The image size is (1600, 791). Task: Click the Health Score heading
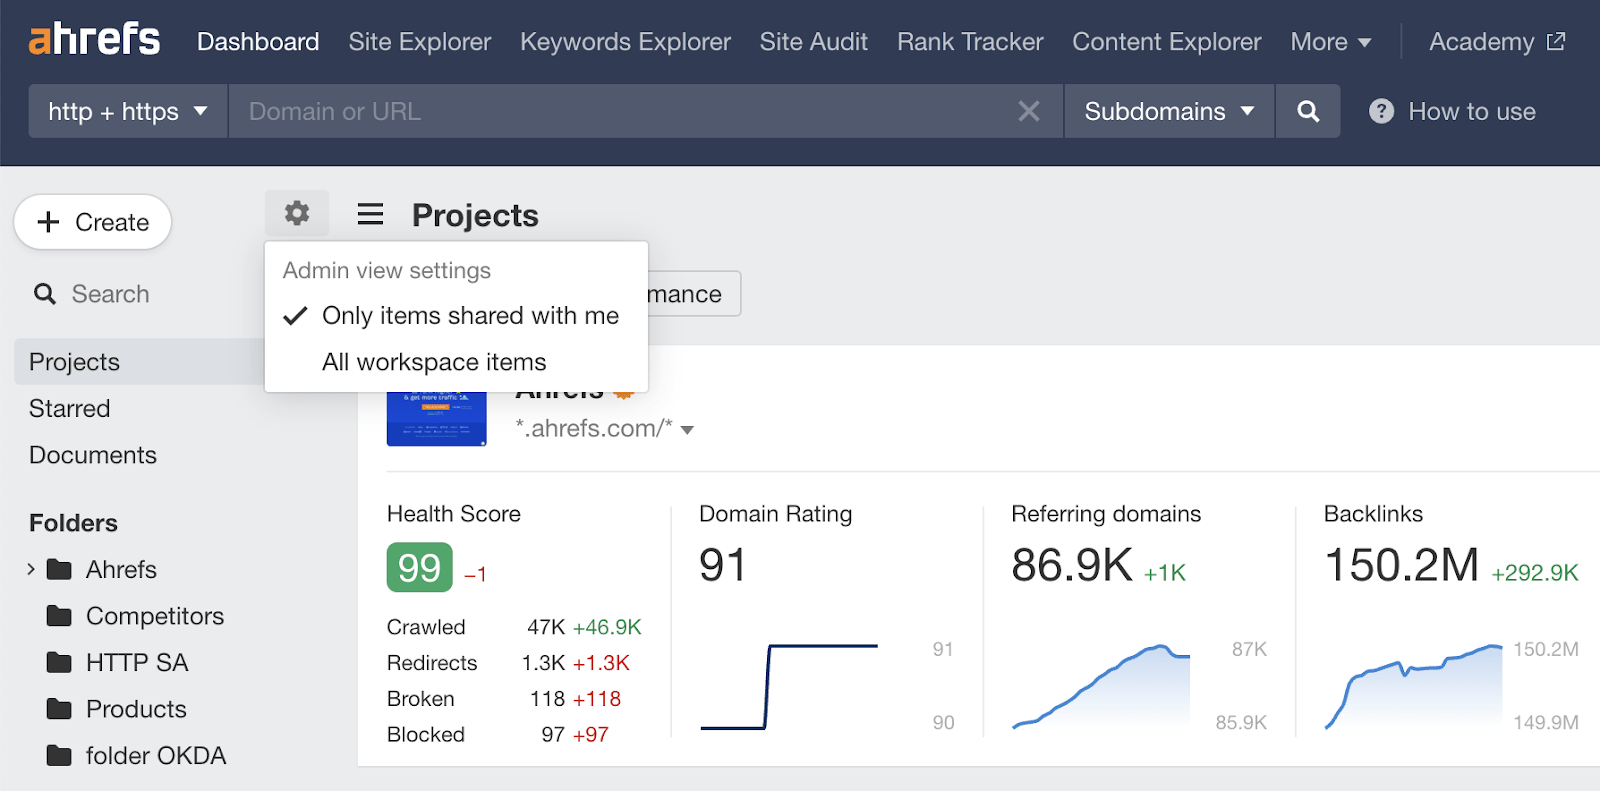pos(454,514)
